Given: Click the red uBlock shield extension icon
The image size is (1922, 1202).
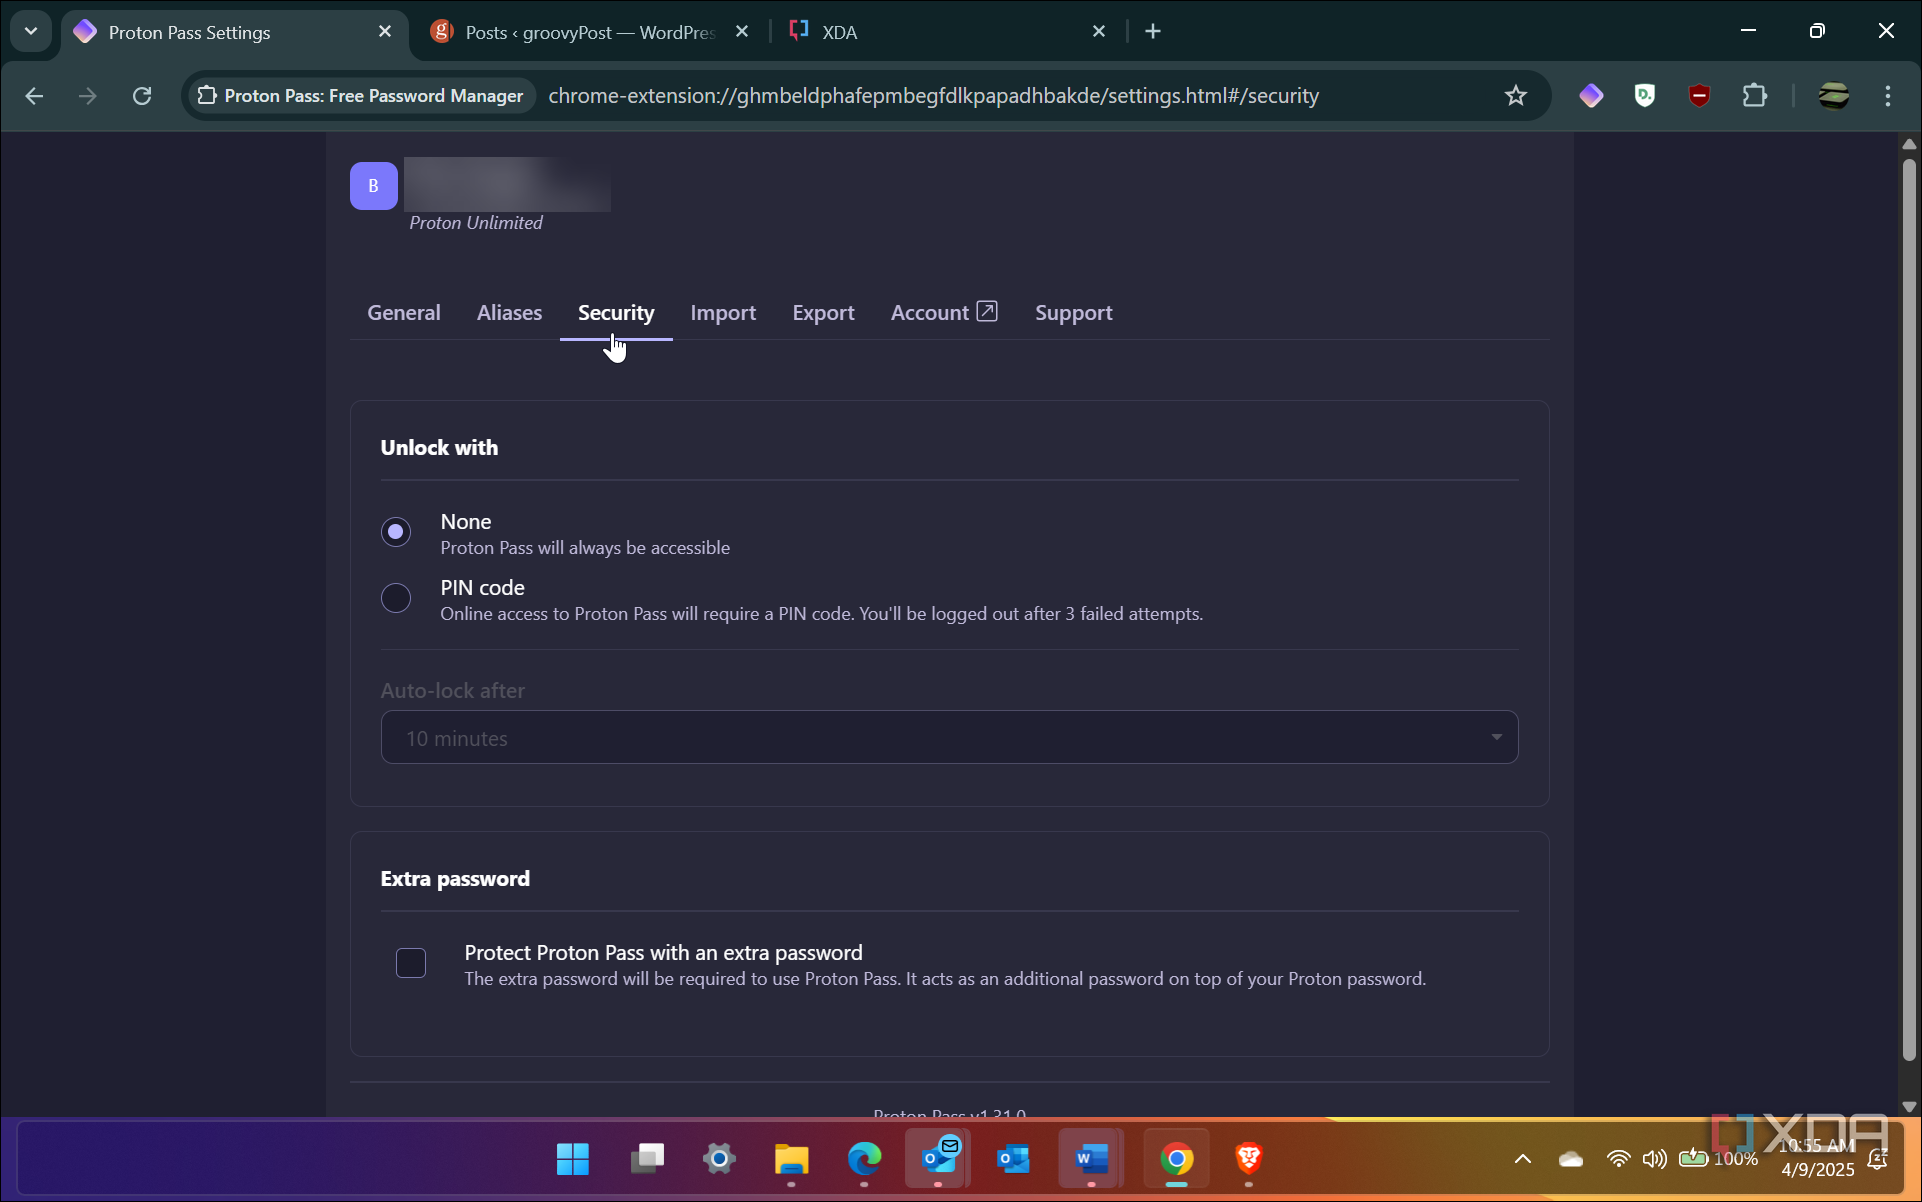Looking at the screenshot, I should (1699, 96).
